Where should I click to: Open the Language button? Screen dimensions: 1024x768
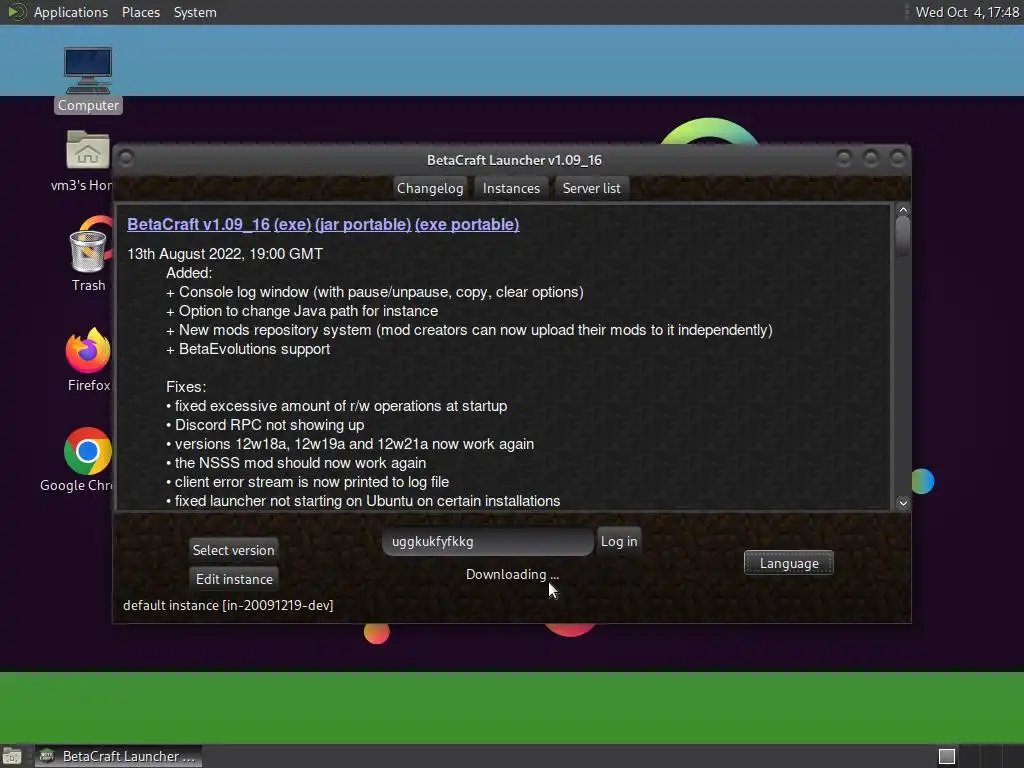[x=789, y=563]
